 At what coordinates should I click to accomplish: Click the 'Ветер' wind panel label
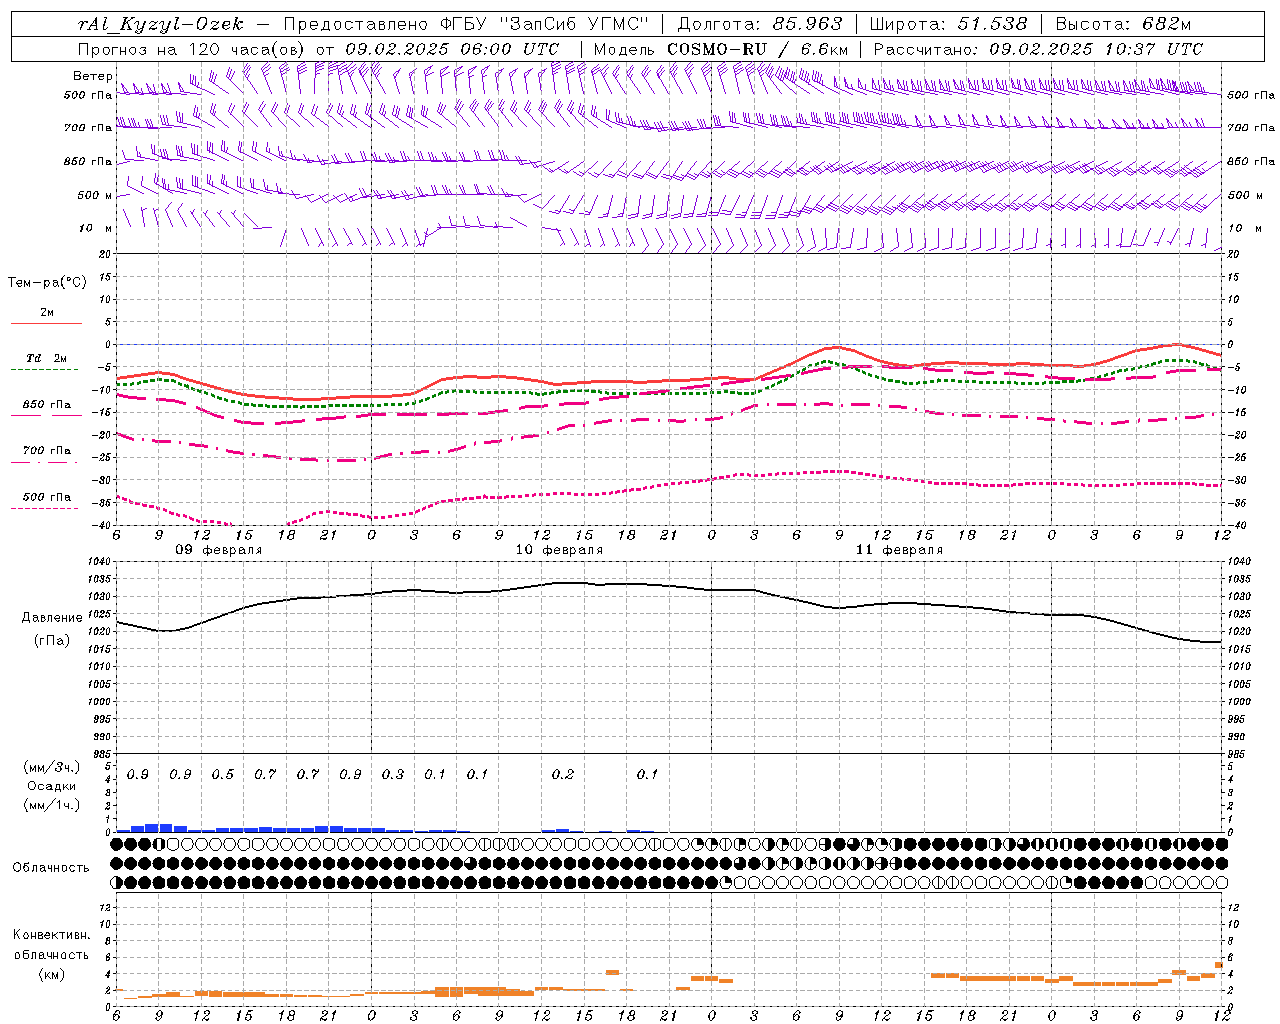point(93,76)
